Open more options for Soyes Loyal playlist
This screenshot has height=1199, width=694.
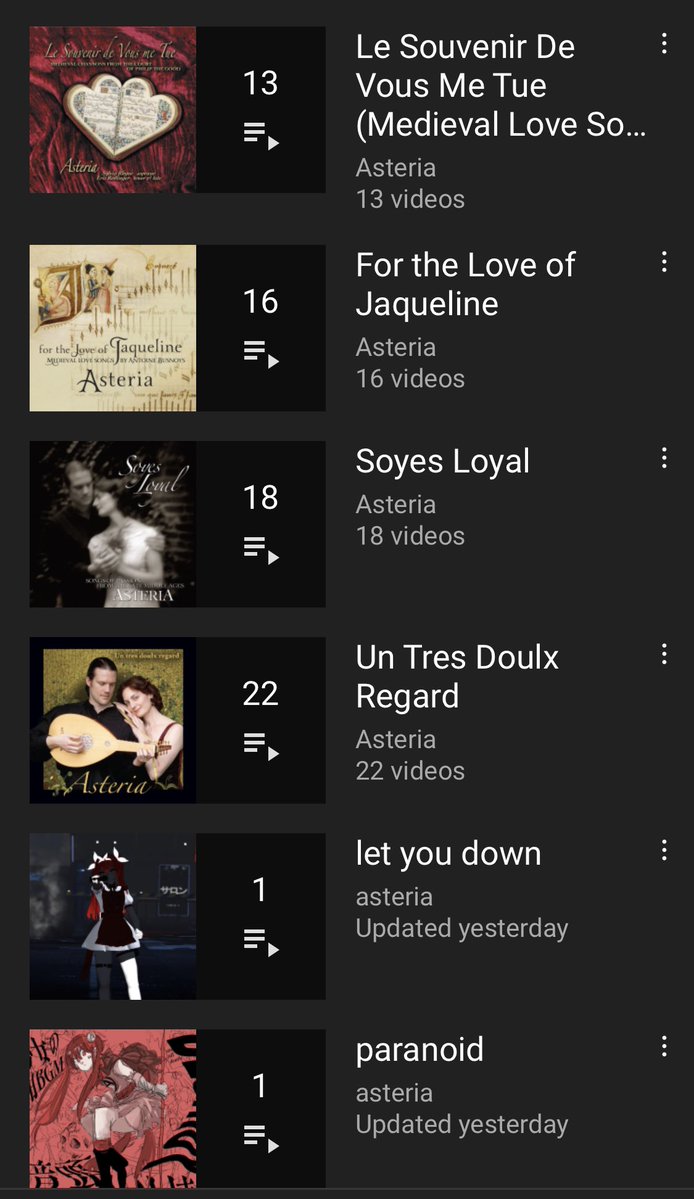point(664,458)
